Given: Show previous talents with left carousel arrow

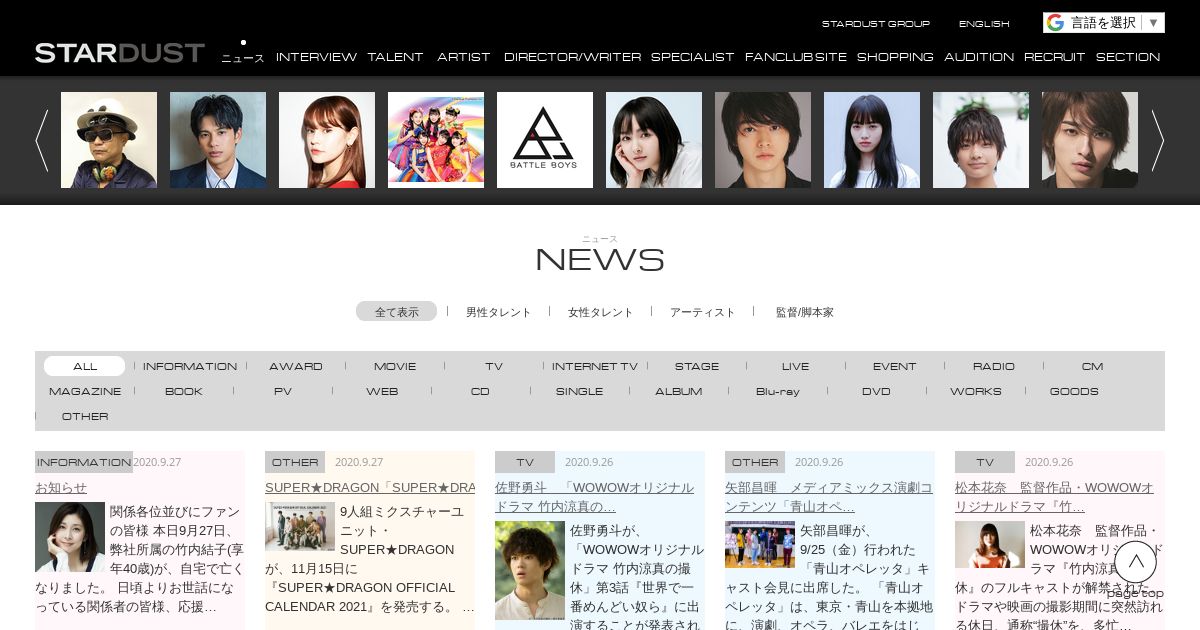Looking at the screenshot, I should click(x=42, y=140).
